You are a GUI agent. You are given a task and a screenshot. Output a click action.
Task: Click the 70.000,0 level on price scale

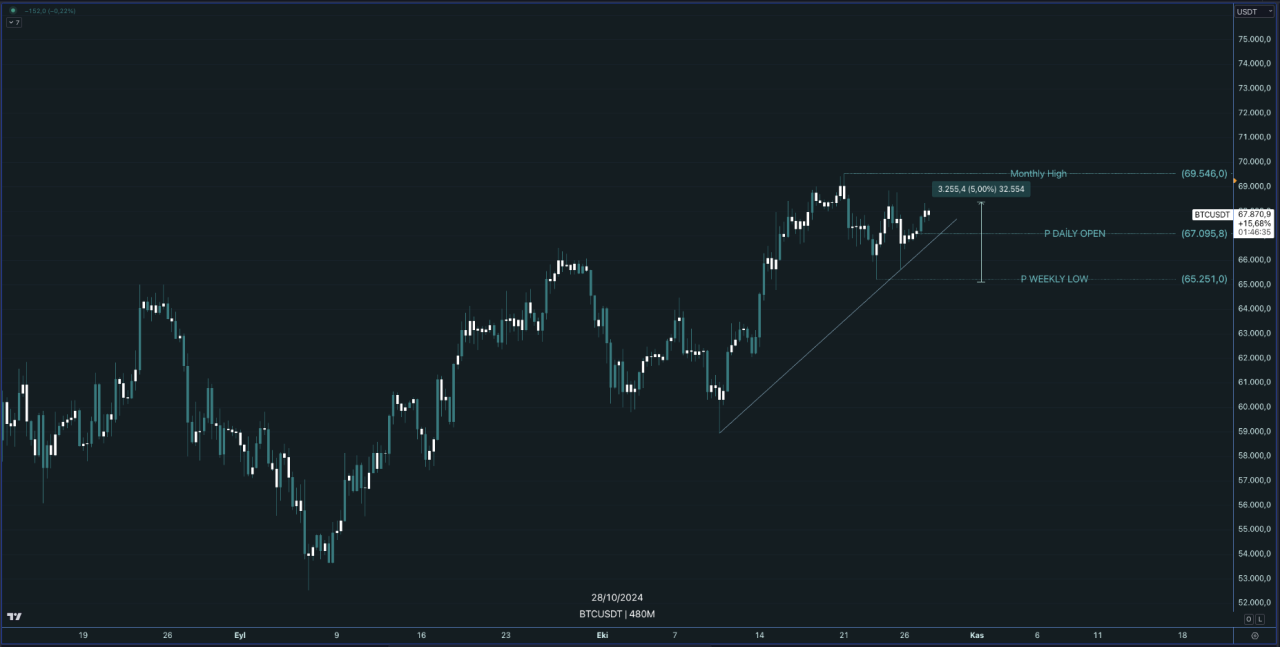(1254, 162)
